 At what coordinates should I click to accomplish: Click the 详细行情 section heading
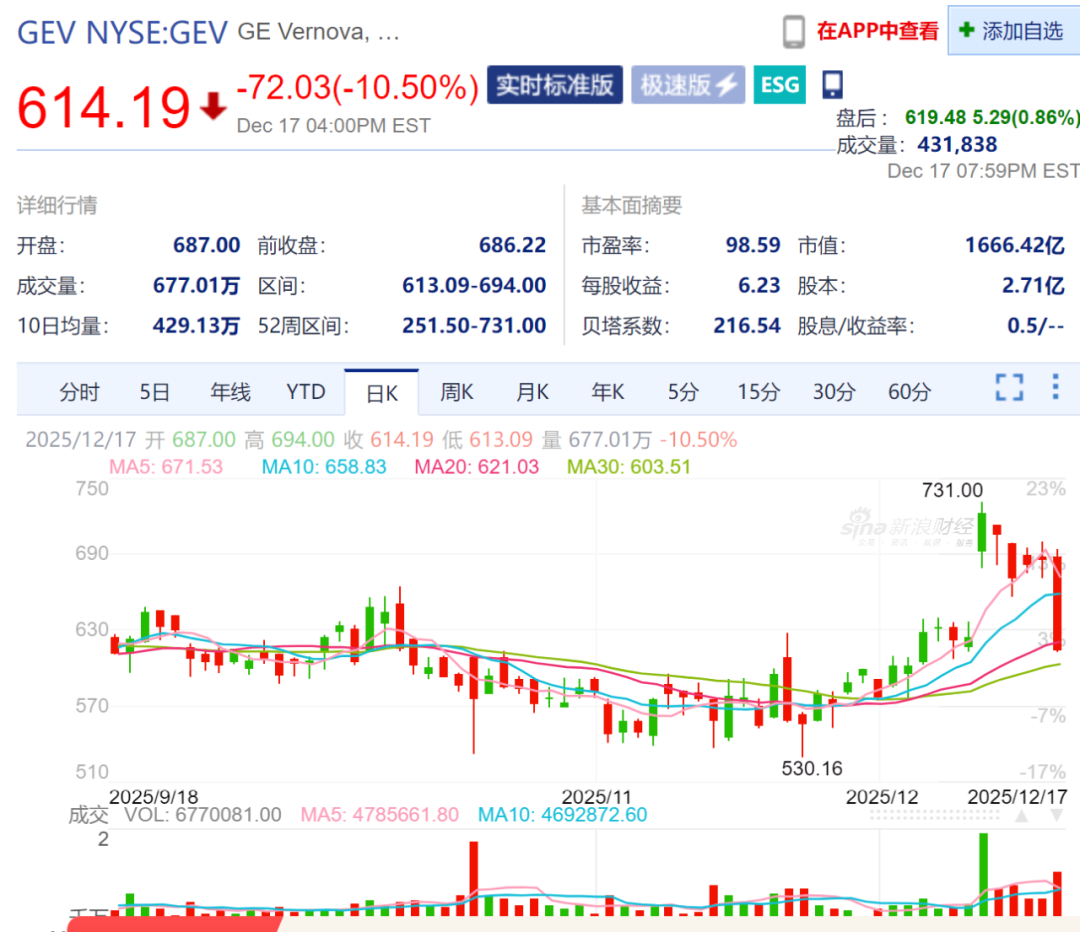[x=57, y=205]
